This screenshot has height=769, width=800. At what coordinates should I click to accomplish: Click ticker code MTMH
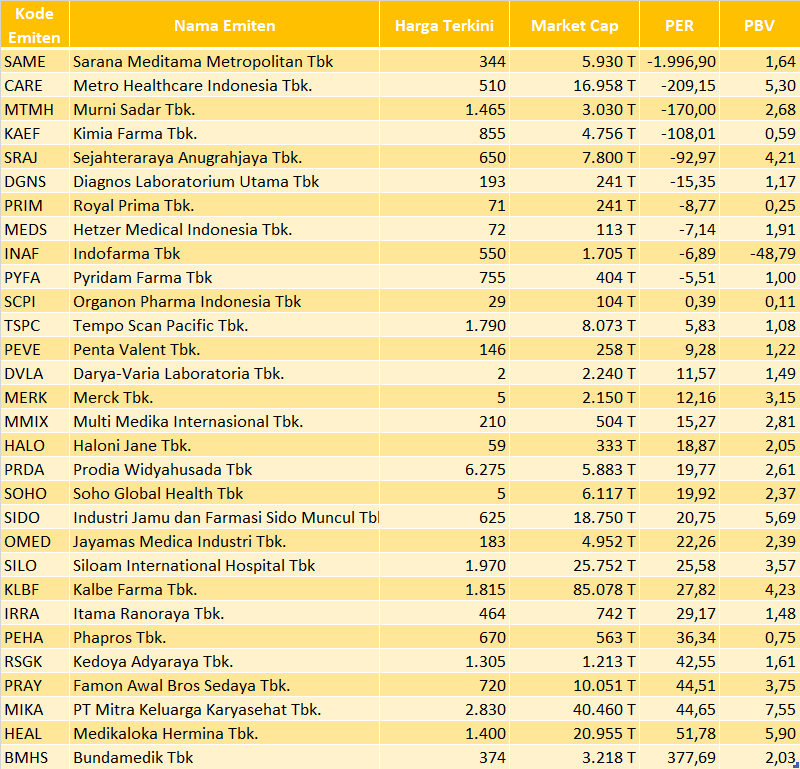(29, 110)
